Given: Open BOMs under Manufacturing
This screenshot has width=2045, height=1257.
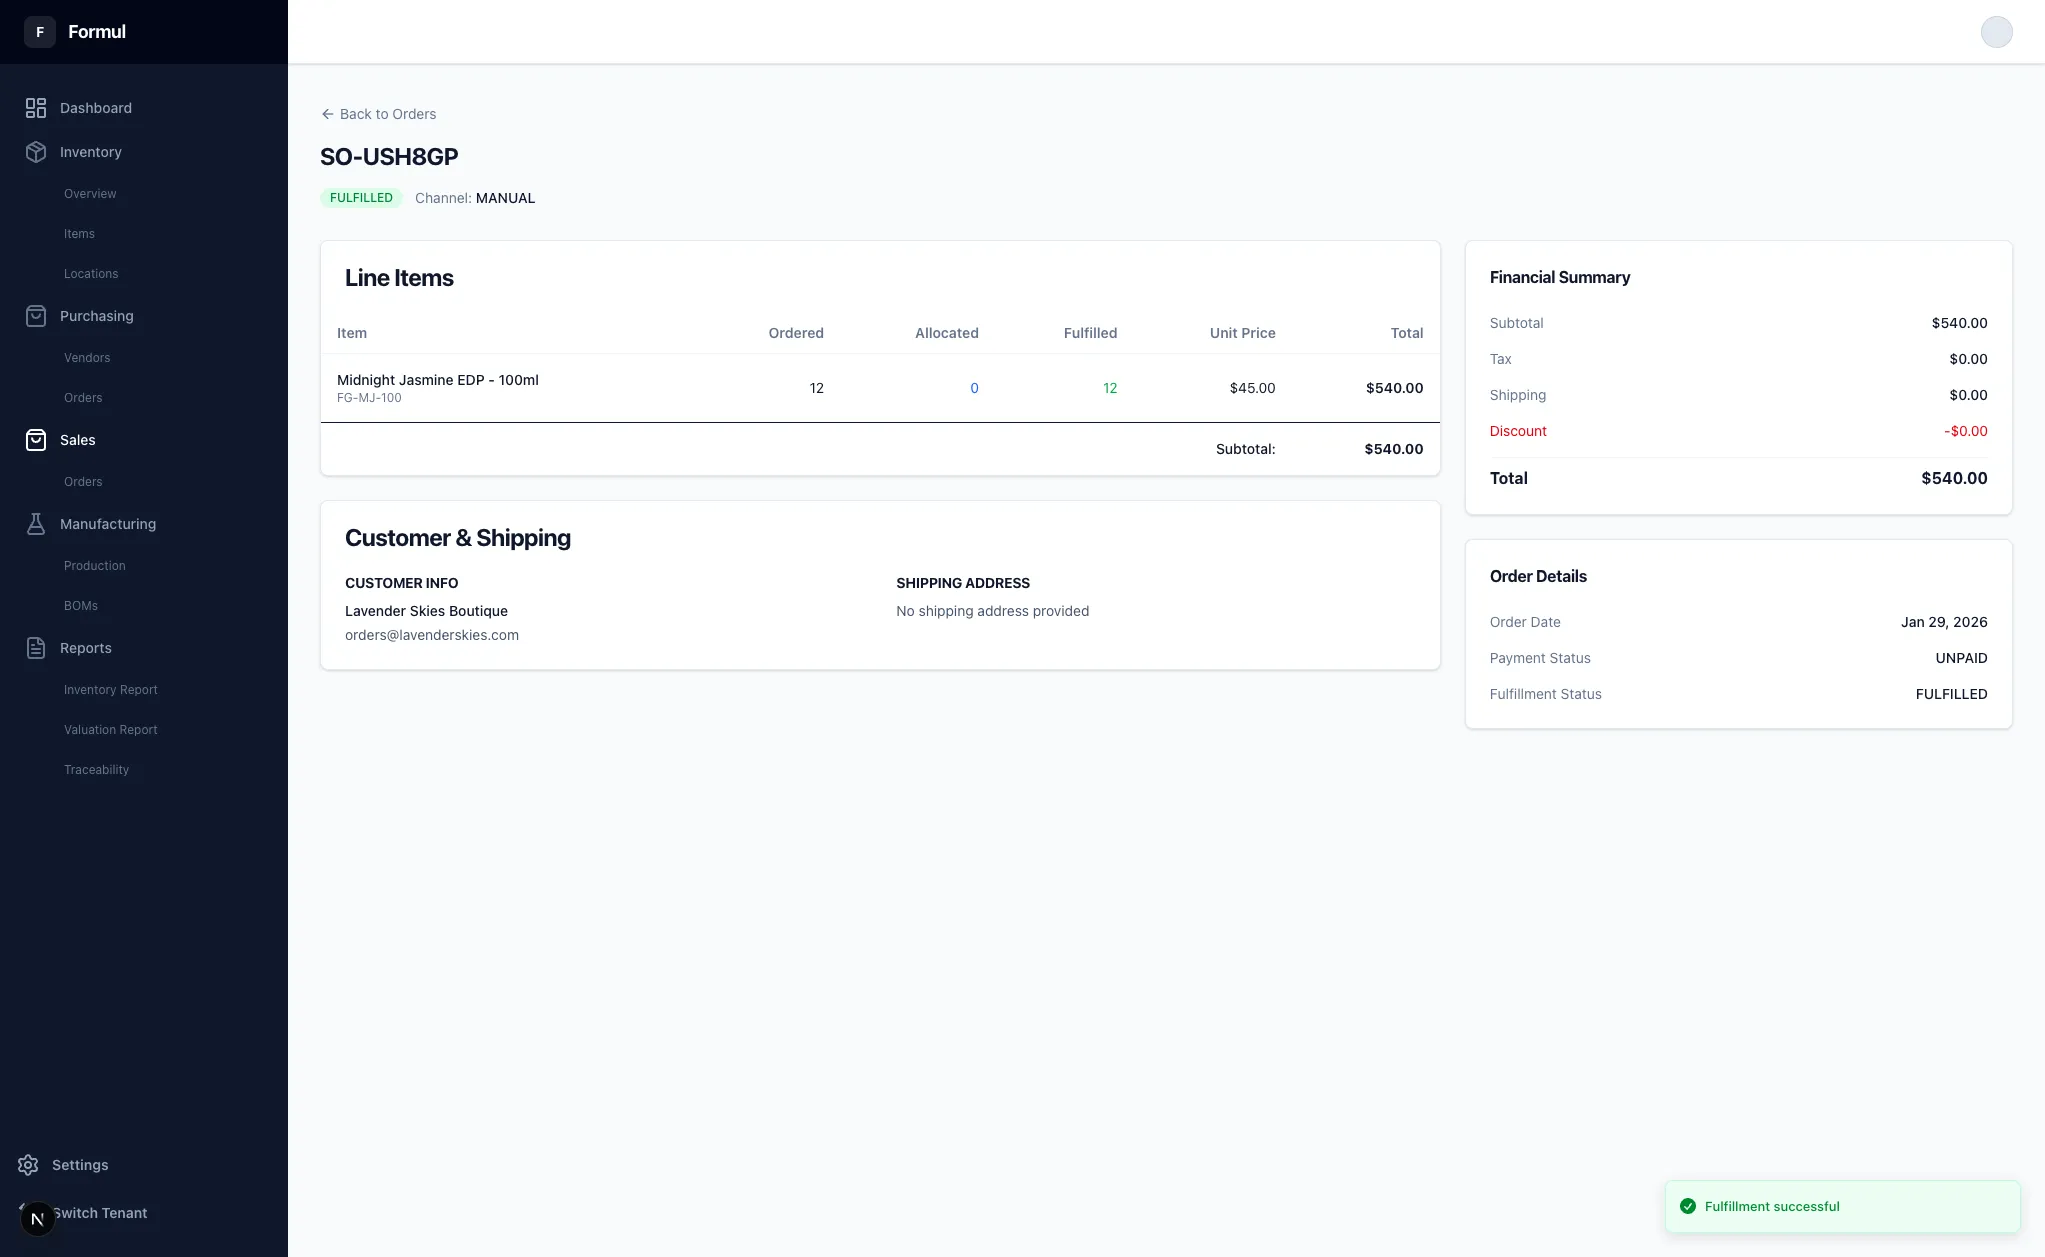Looking at the screenshot, I should 81,606.
